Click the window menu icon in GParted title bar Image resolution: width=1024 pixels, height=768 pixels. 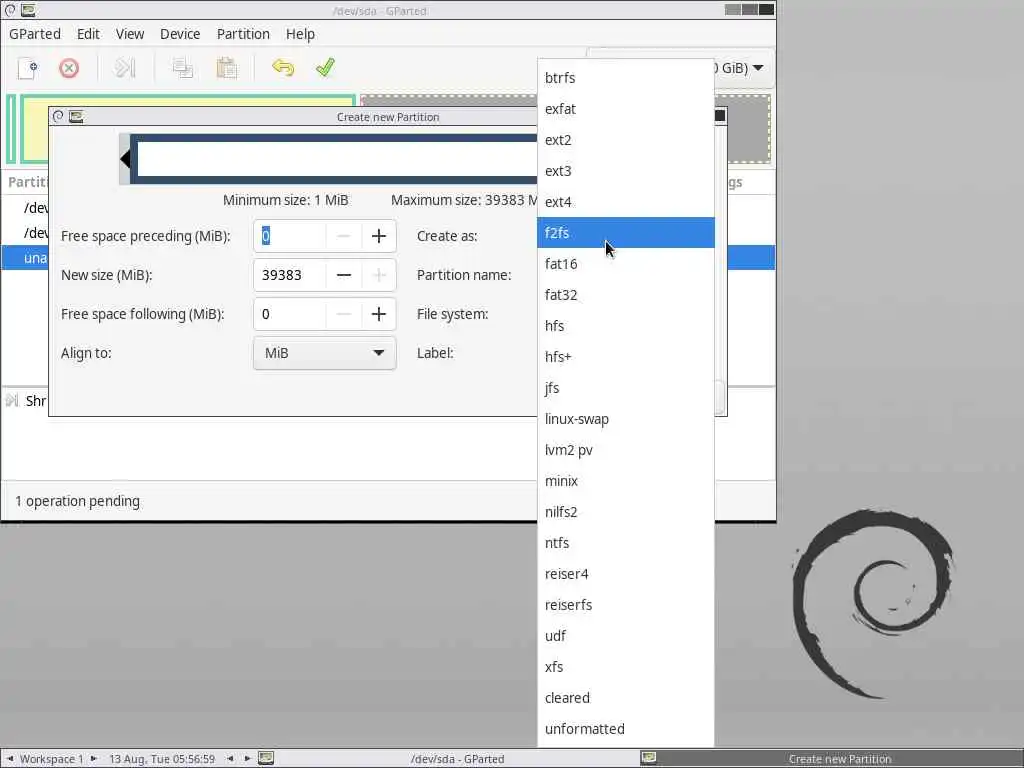pyautogui.click(x=10, y=10)
